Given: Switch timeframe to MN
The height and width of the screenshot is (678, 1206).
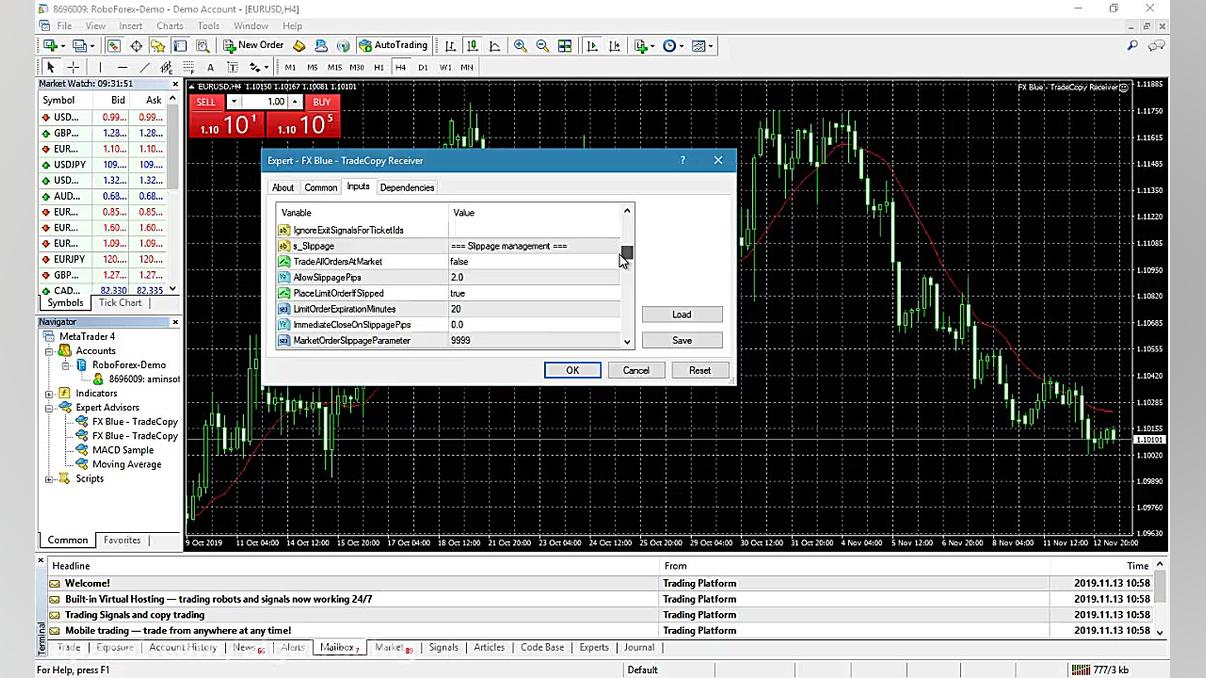Looking at the screenshot, I should [x=467, y=67].
